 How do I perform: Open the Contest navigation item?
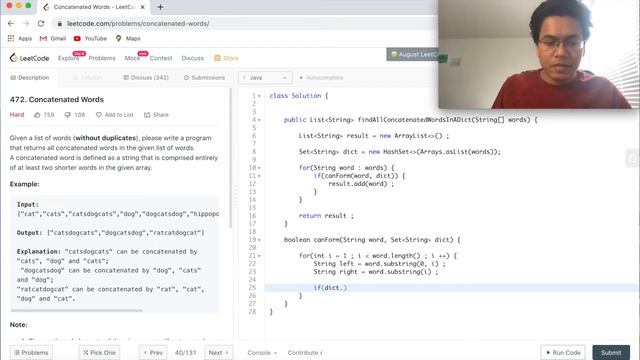pyautogui.click(x=161, y=58)
